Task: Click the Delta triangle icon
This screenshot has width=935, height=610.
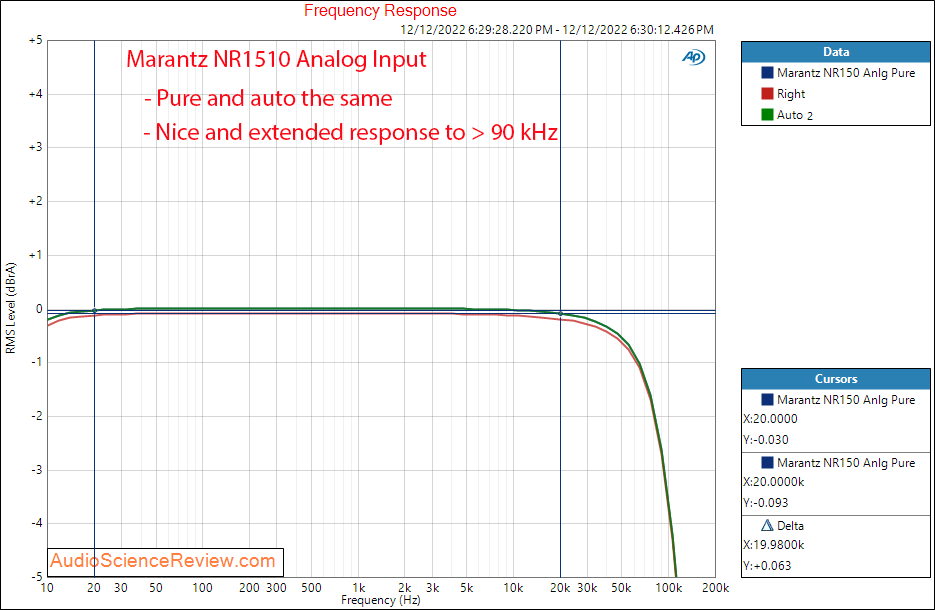Action: [767, 525]
